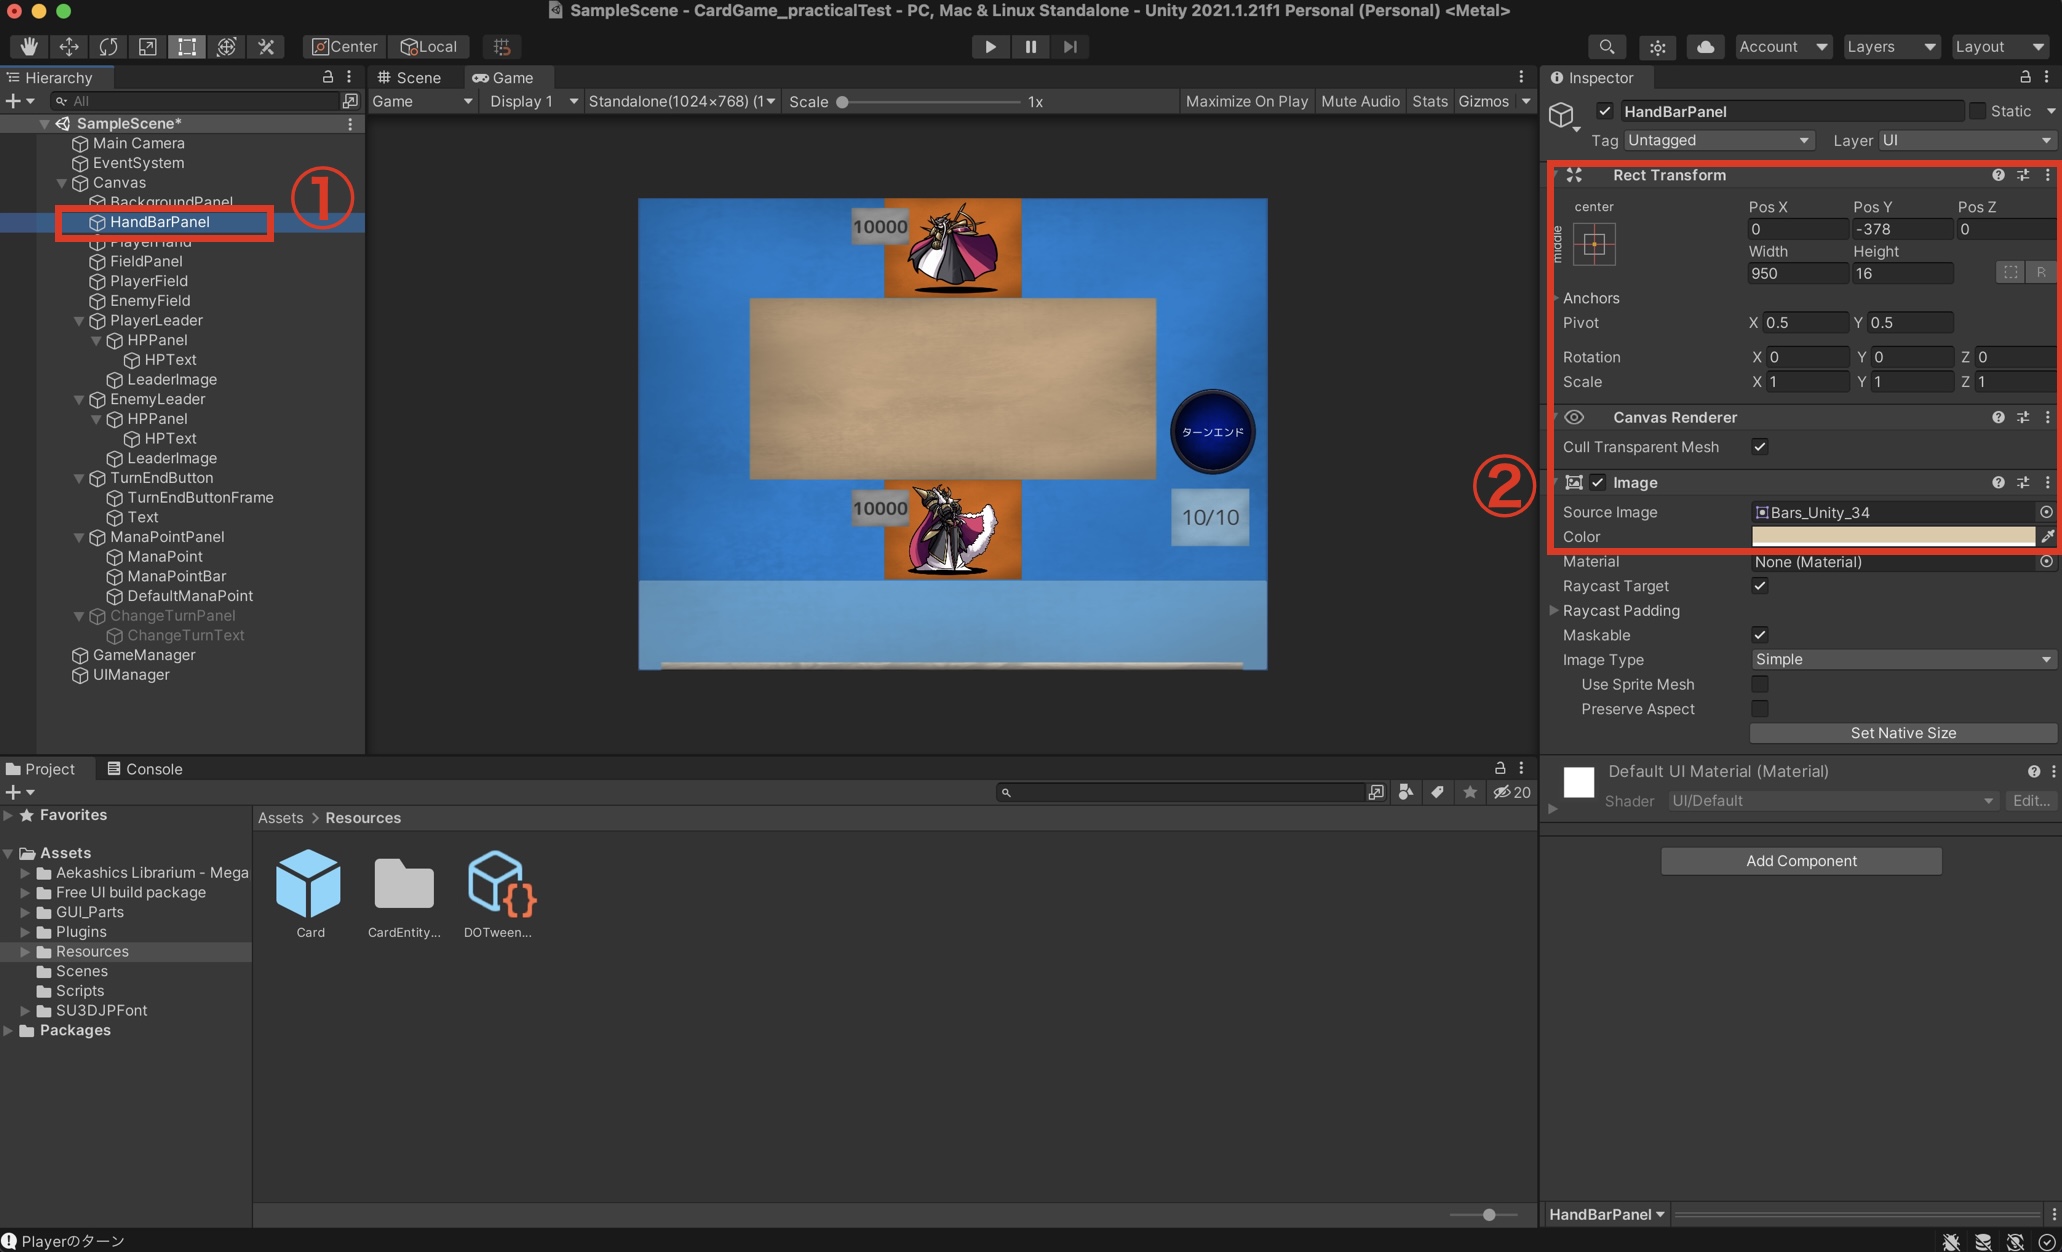The image size is (2062, 1252).
Task: Toggle Cull Transparent Mesh checkbox
Action: 1760,447
